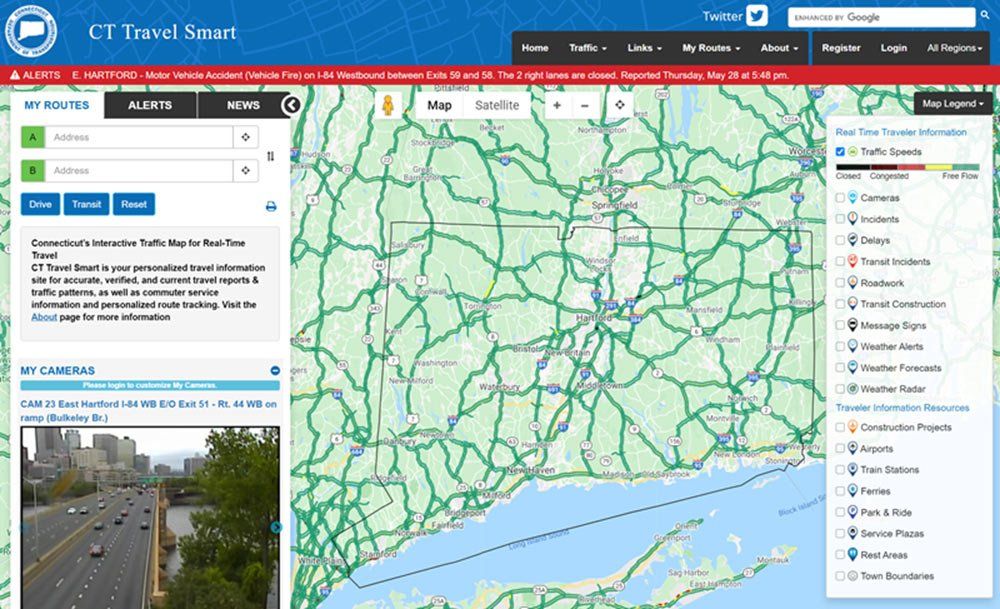Zoom out on the map
Screen dimensions: 1000x609
585,105
